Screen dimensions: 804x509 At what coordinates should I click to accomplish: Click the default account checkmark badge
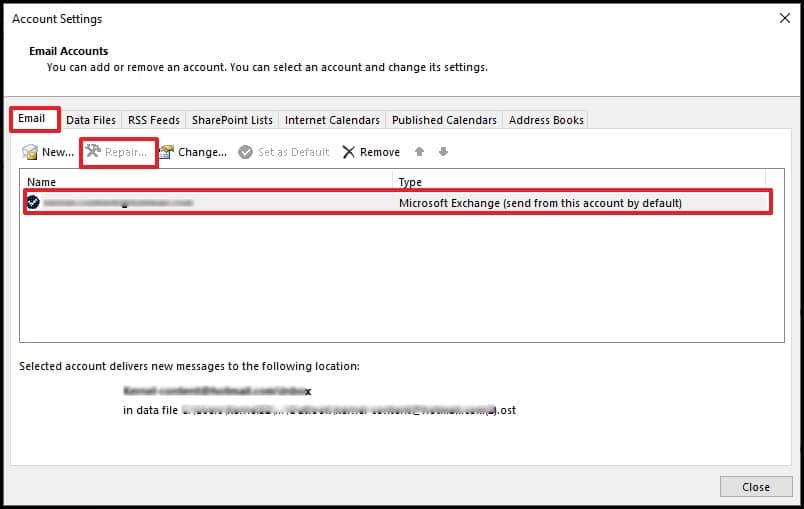point(33,202)
